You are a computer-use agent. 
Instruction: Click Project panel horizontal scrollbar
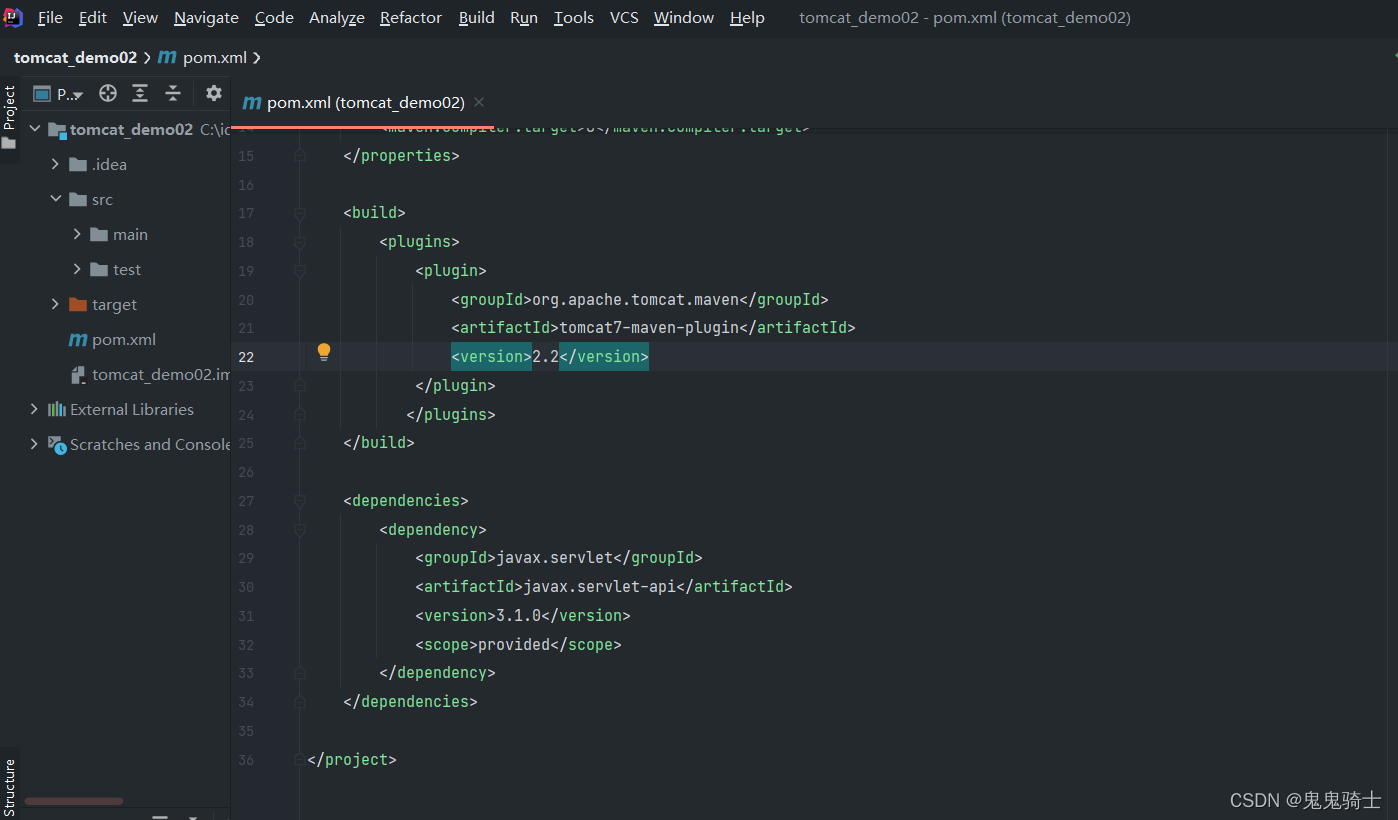pos(73,801)
